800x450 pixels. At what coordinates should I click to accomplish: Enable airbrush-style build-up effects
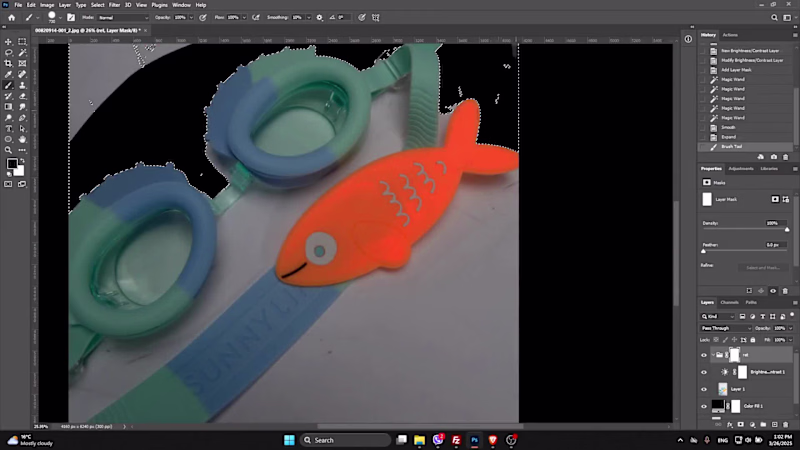click(256, 17)
